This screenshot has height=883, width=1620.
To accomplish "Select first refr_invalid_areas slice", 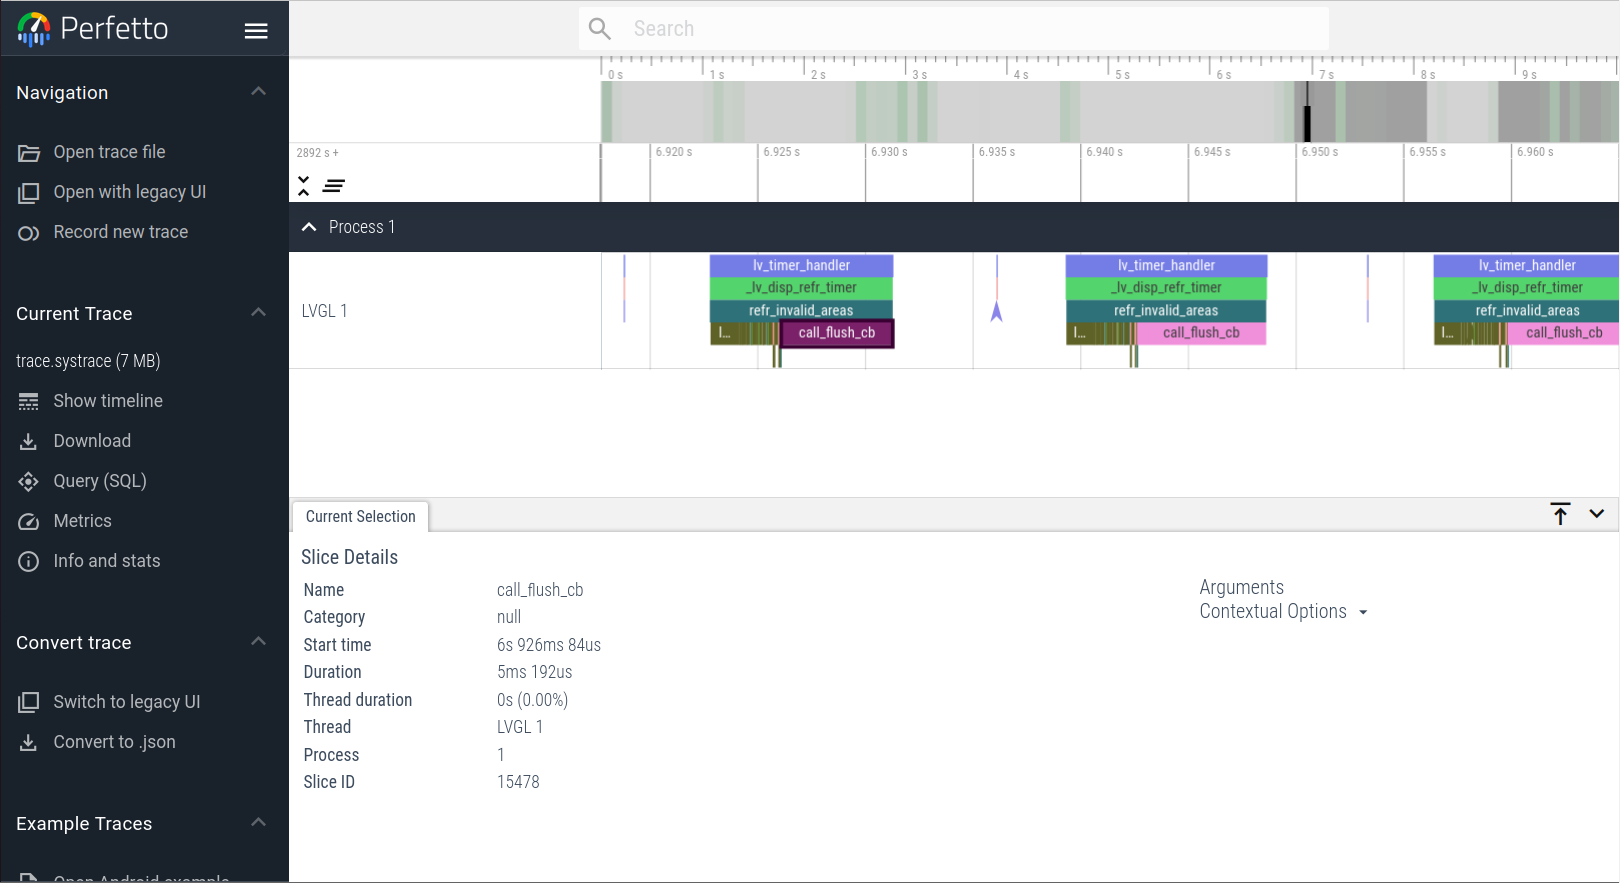I will 801,311.
